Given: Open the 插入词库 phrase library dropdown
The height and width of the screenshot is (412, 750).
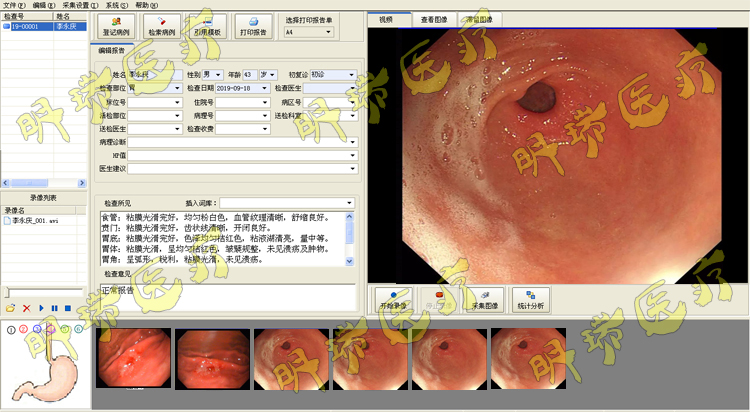Looking at the screenshot, I should click(x=350, y=203).
